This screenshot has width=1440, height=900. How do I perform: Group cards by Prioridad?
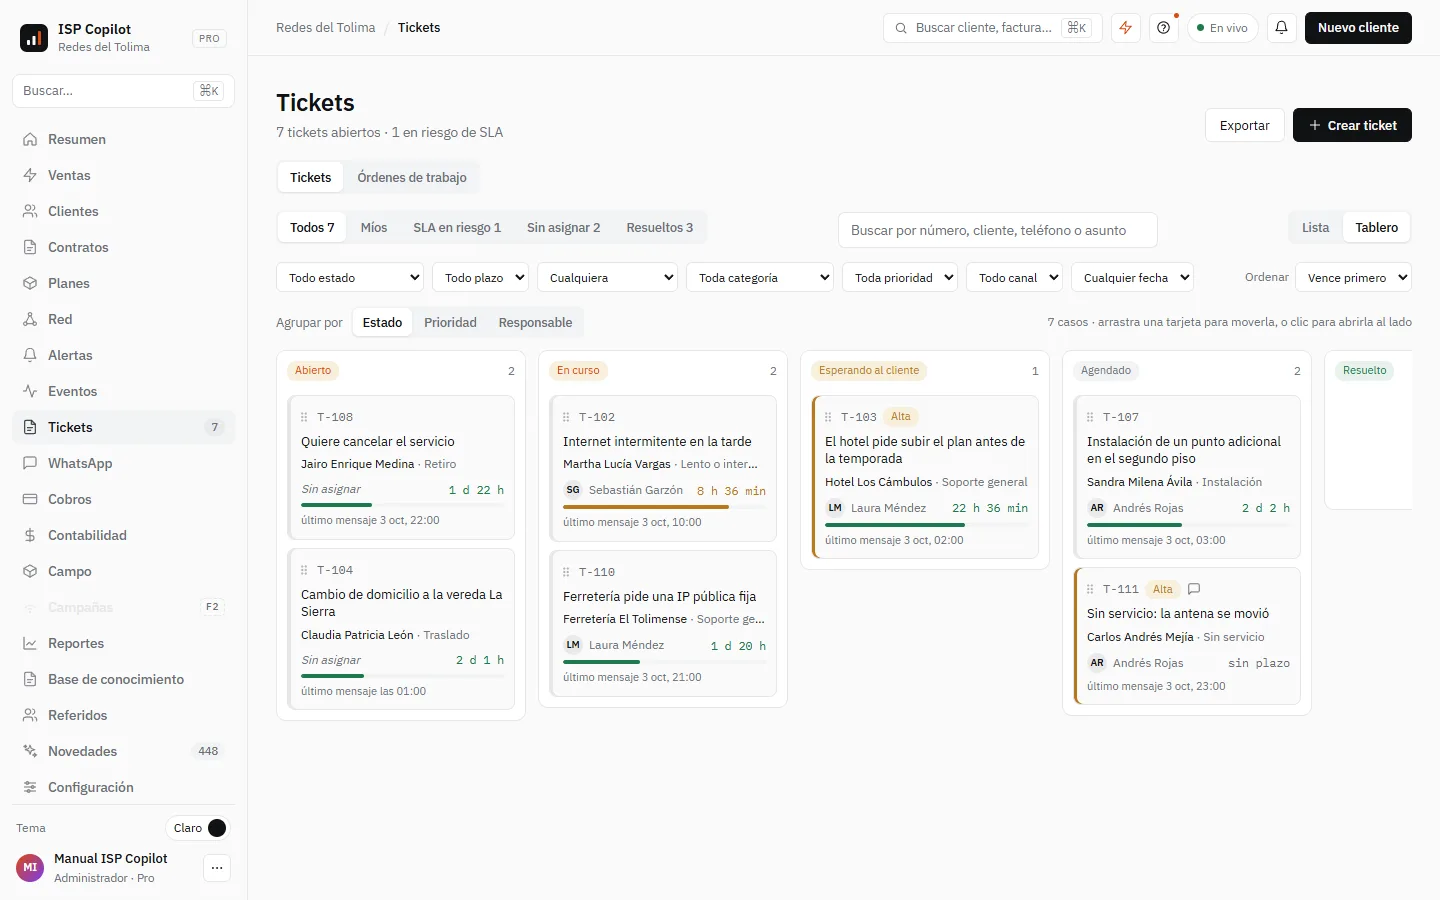(450, 322)
